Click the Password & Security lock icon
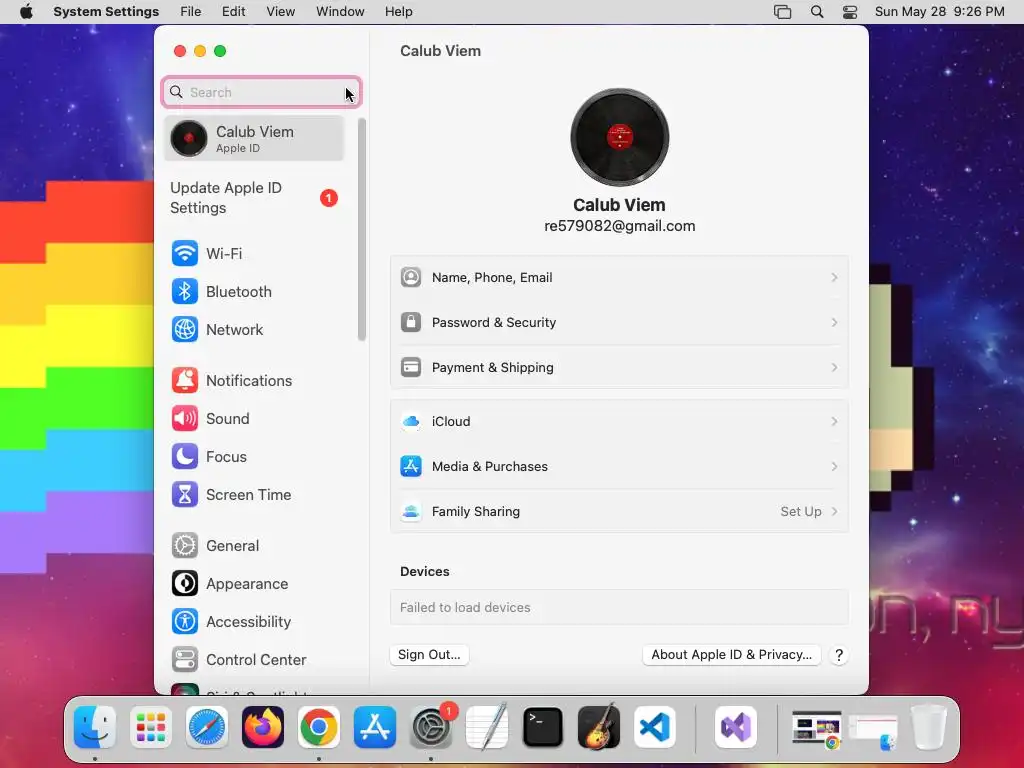 [x=411, y=322]
